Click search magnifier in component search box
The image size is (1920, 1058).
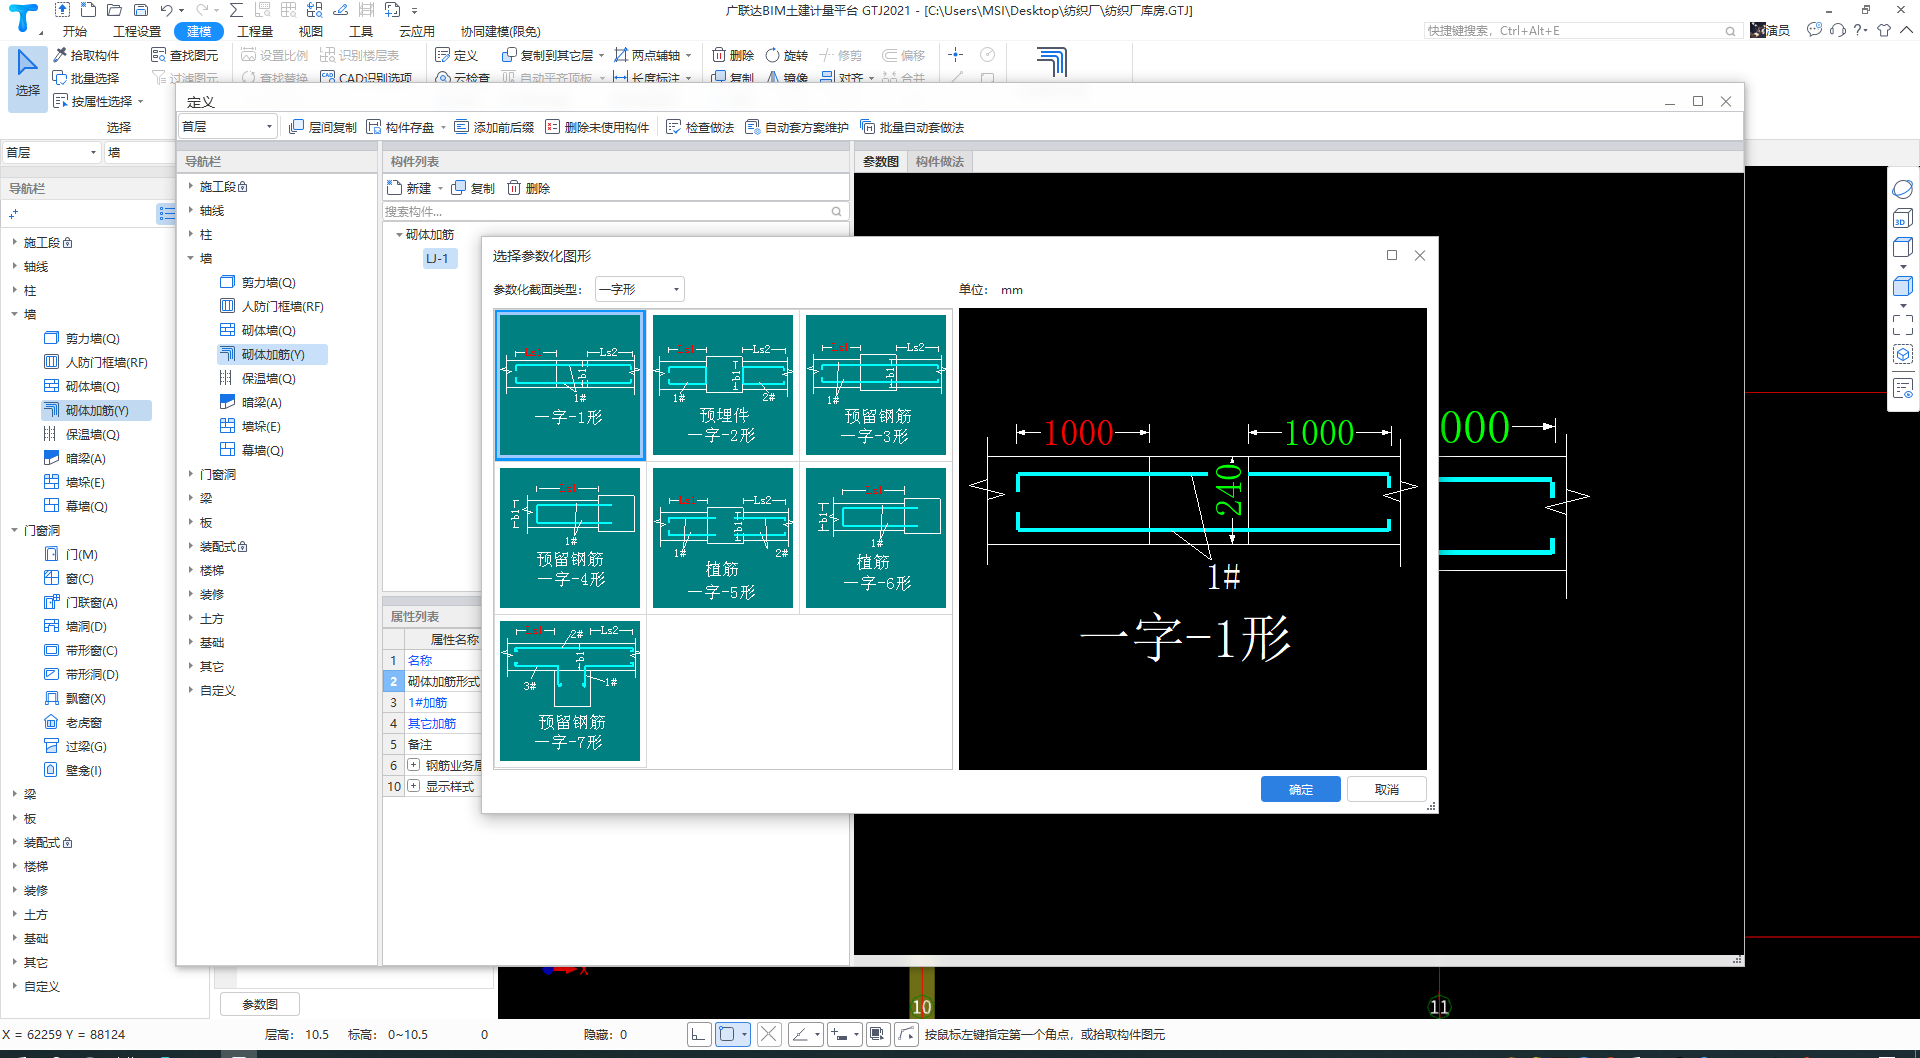pos(836,211)
